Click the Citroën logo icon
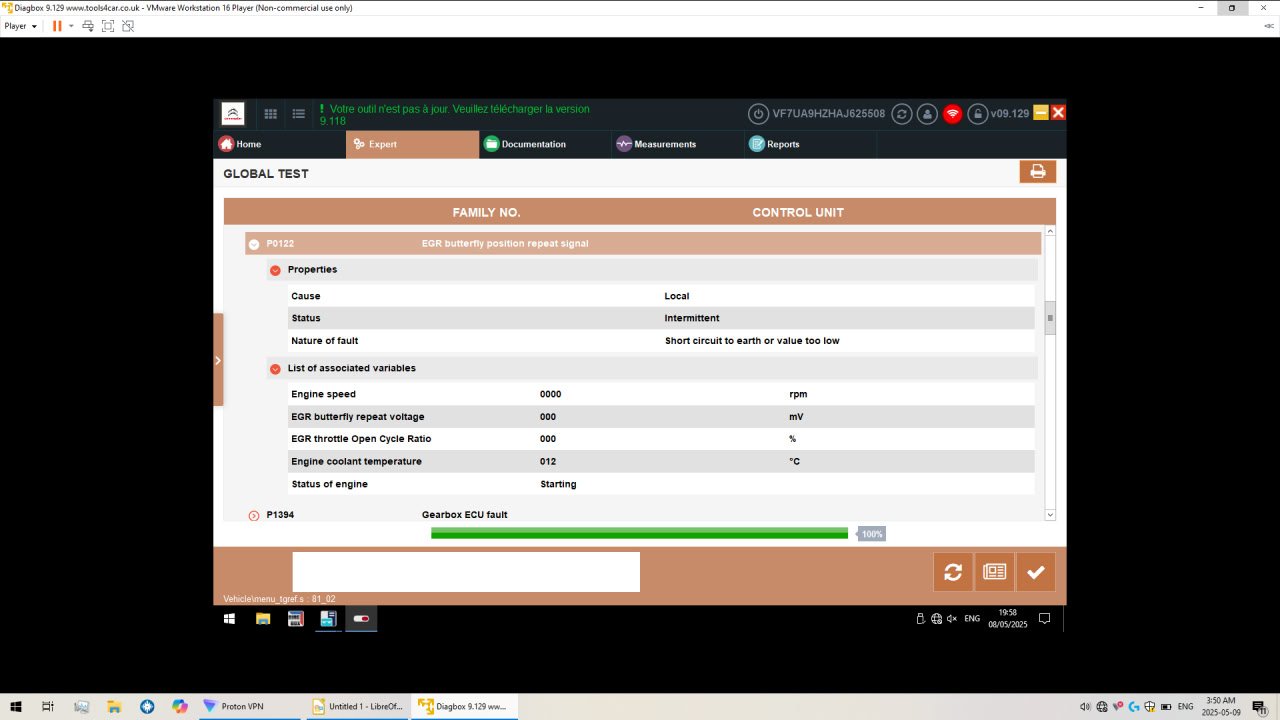 (232, 114)
